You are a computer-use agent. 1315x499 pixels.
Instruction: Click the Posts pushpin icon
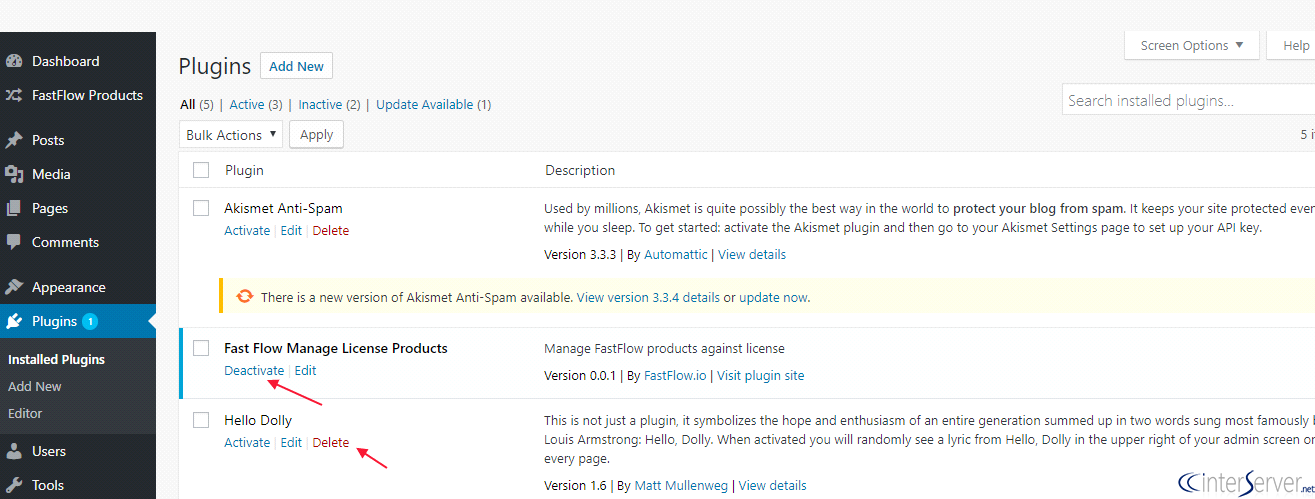[14, 140]
